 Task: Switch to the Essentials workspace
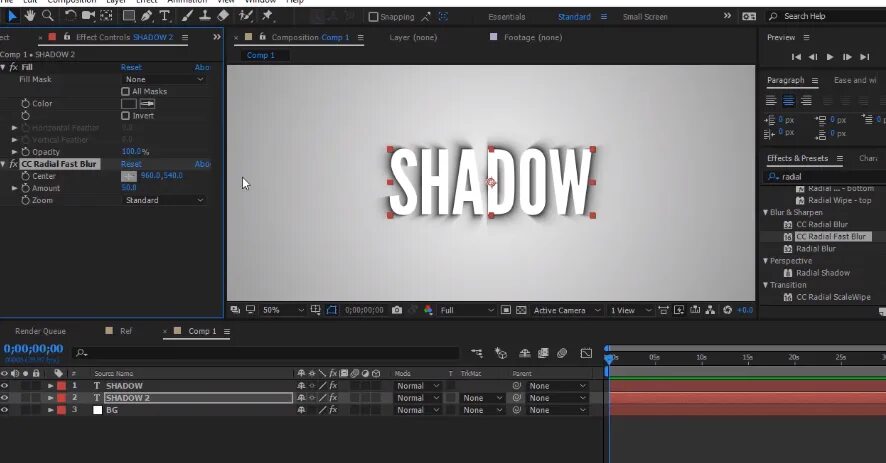pyautogui.click(x=507, y=17)
